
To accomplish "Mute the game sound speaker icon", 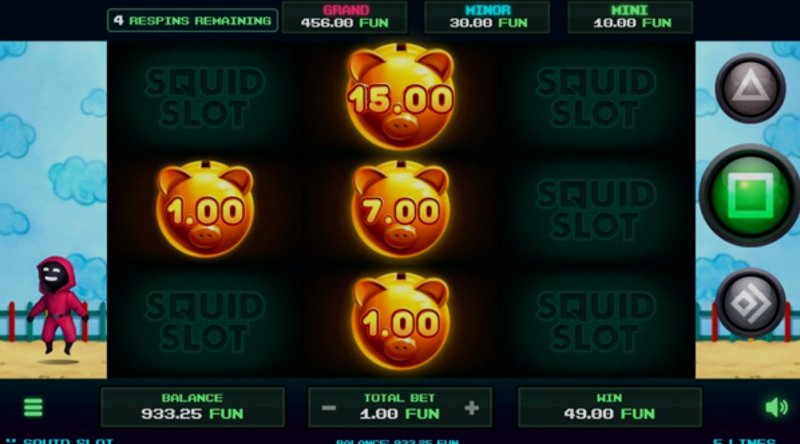I will pos(777,407).
